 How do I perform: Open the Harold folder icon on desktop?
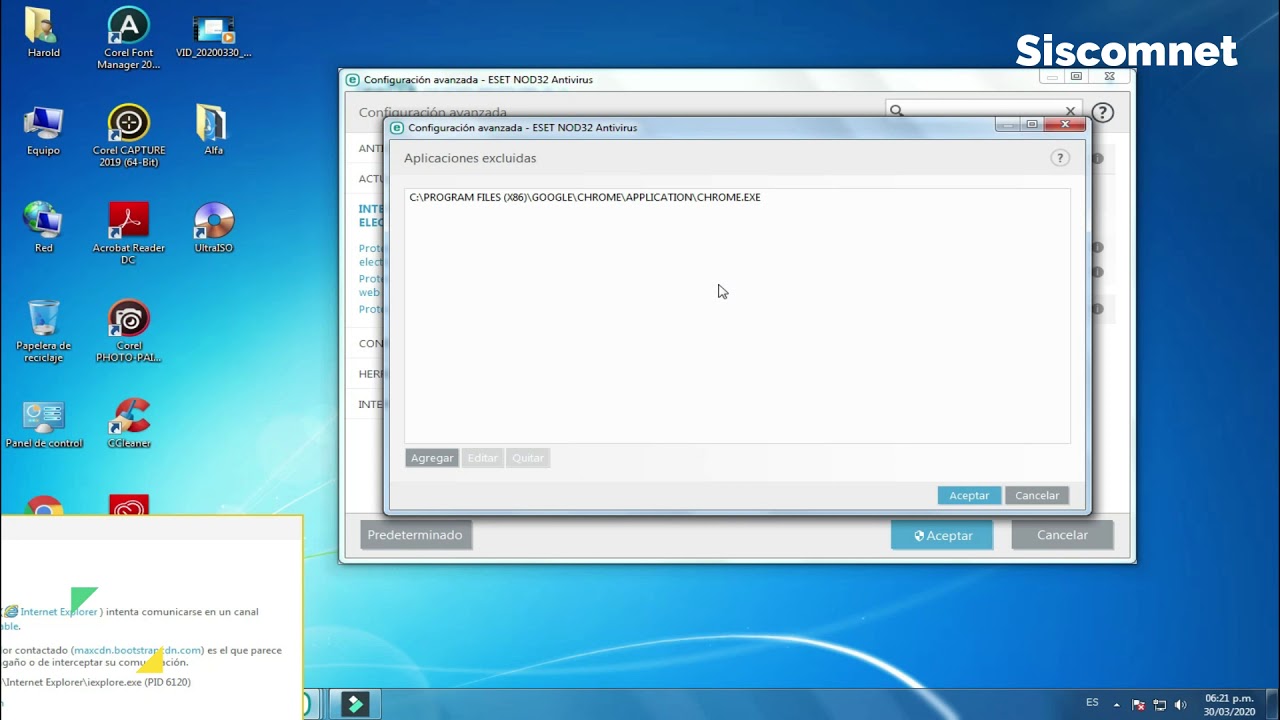(43, 32)
